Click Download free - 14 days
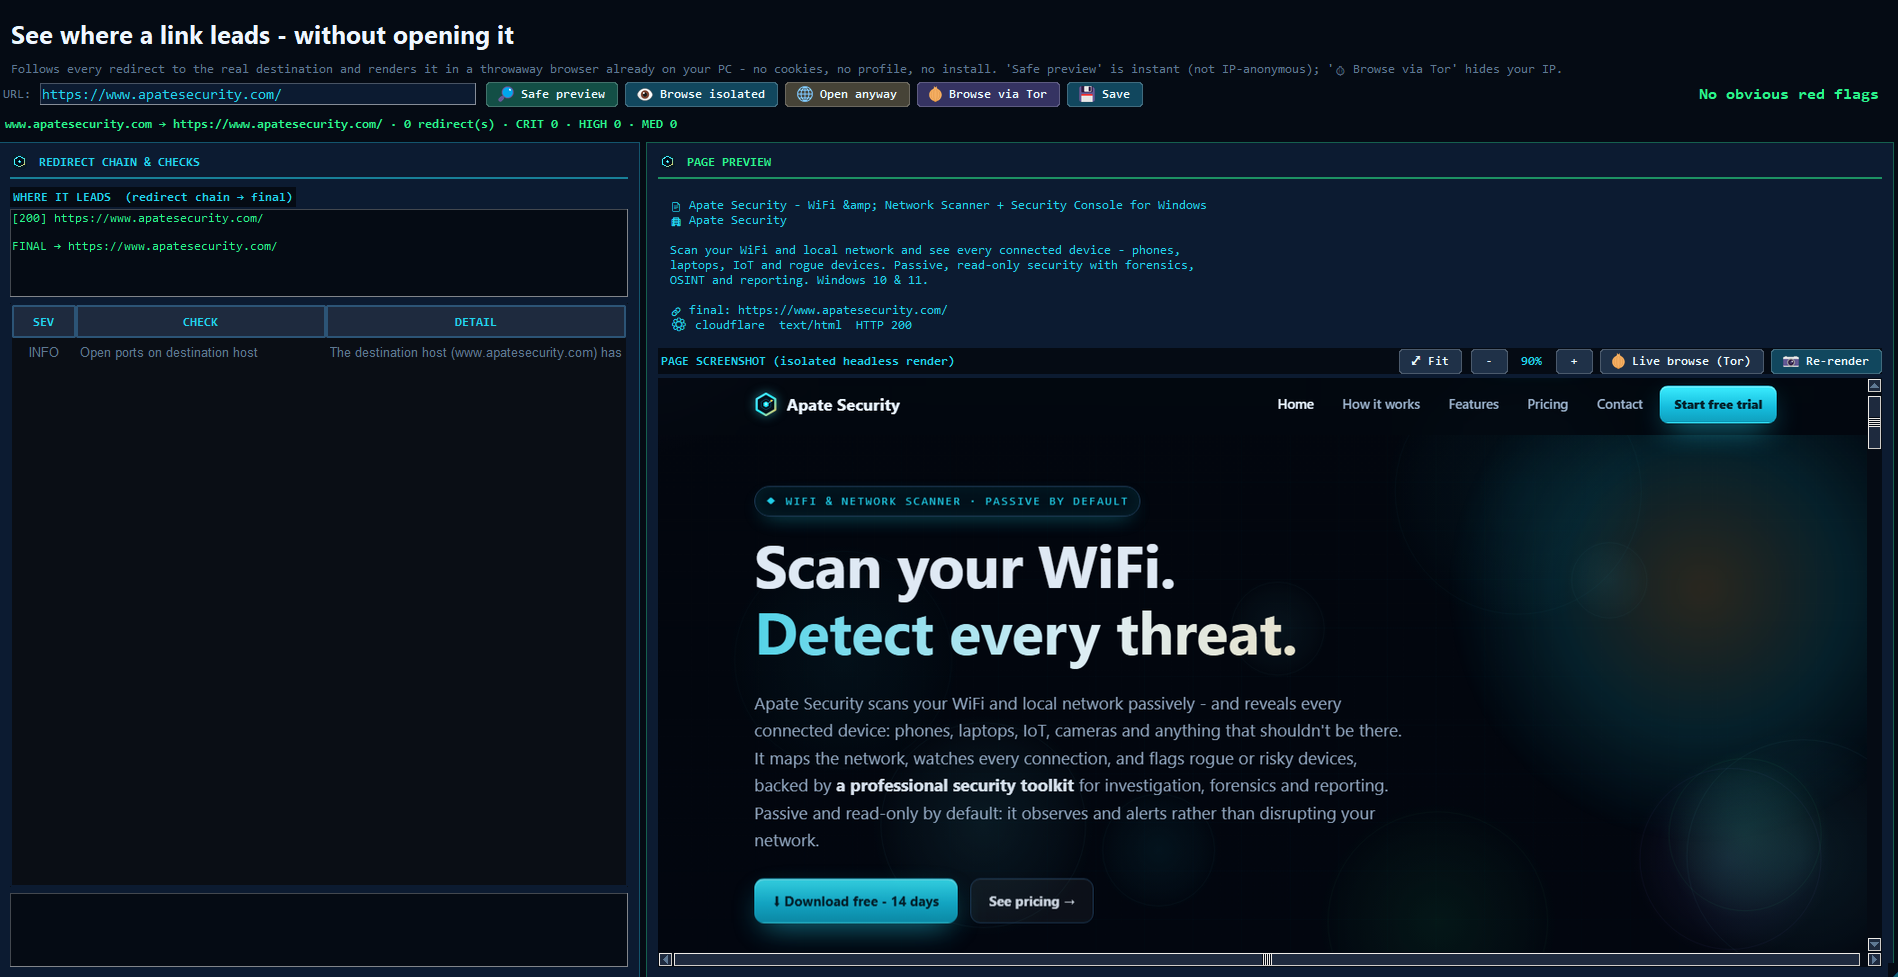Viewport: 1898px width, 977px height. 856,901
